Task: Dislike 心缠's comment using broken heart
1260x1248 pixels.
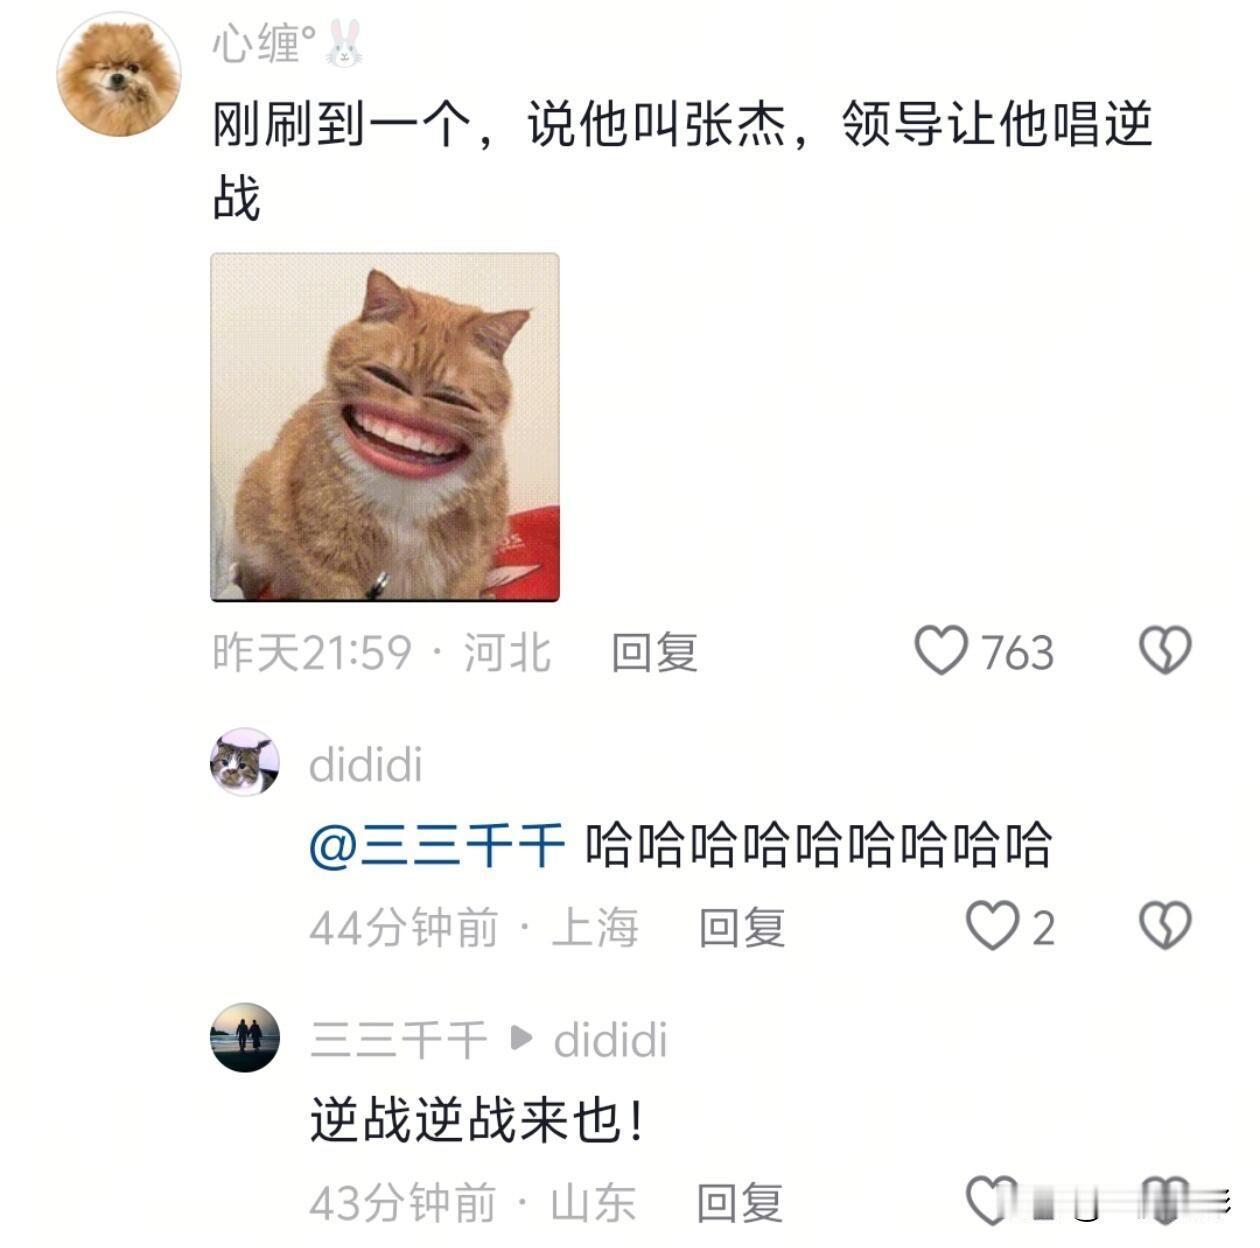Action: 1165,651
